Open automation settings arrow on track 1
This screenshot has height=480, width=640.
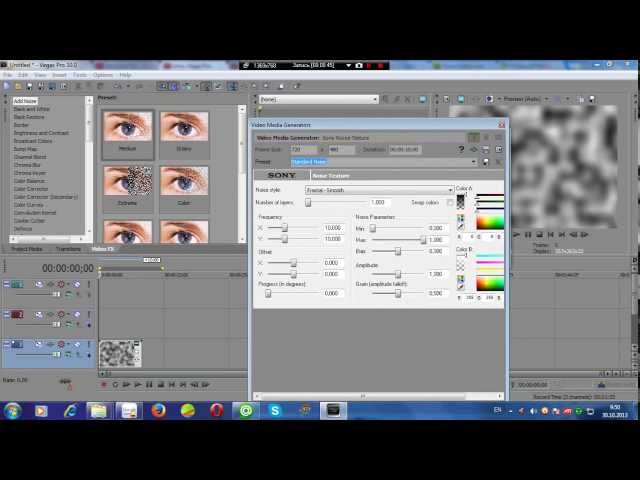point(68,284)
